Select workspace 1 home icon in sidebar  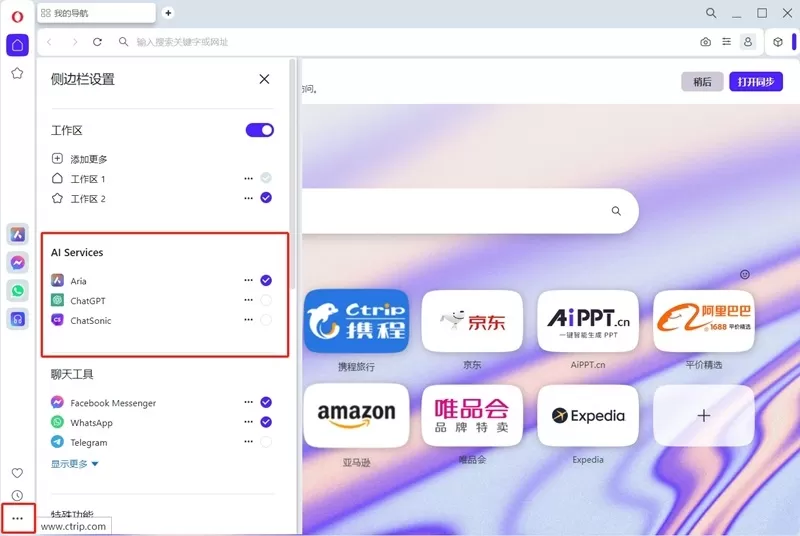(x=17, y=45)
